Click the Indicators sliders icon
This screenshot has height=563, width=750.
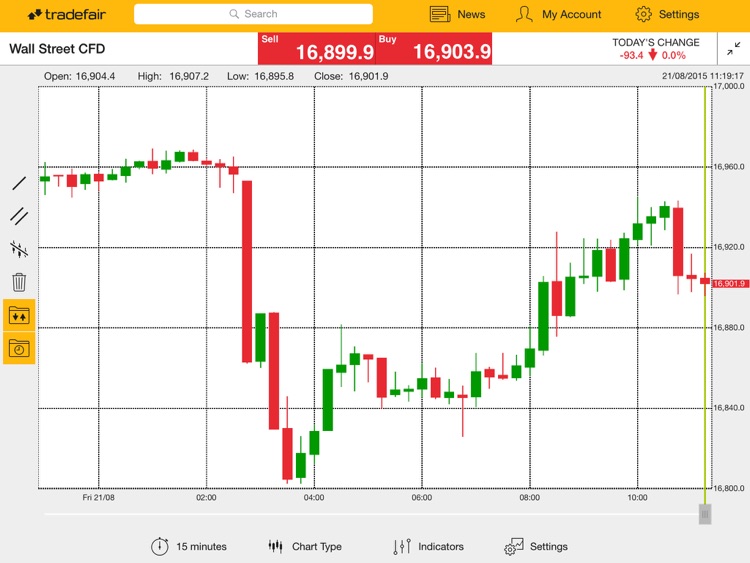[x=402, y=546]
